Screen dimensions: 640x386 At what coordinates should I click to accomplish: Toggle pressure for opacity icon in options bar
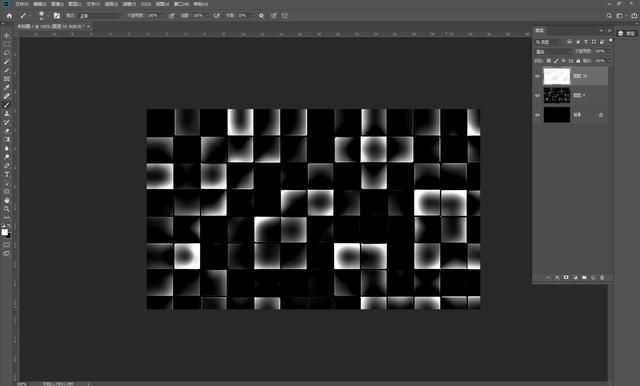click(x=172, y=16)
